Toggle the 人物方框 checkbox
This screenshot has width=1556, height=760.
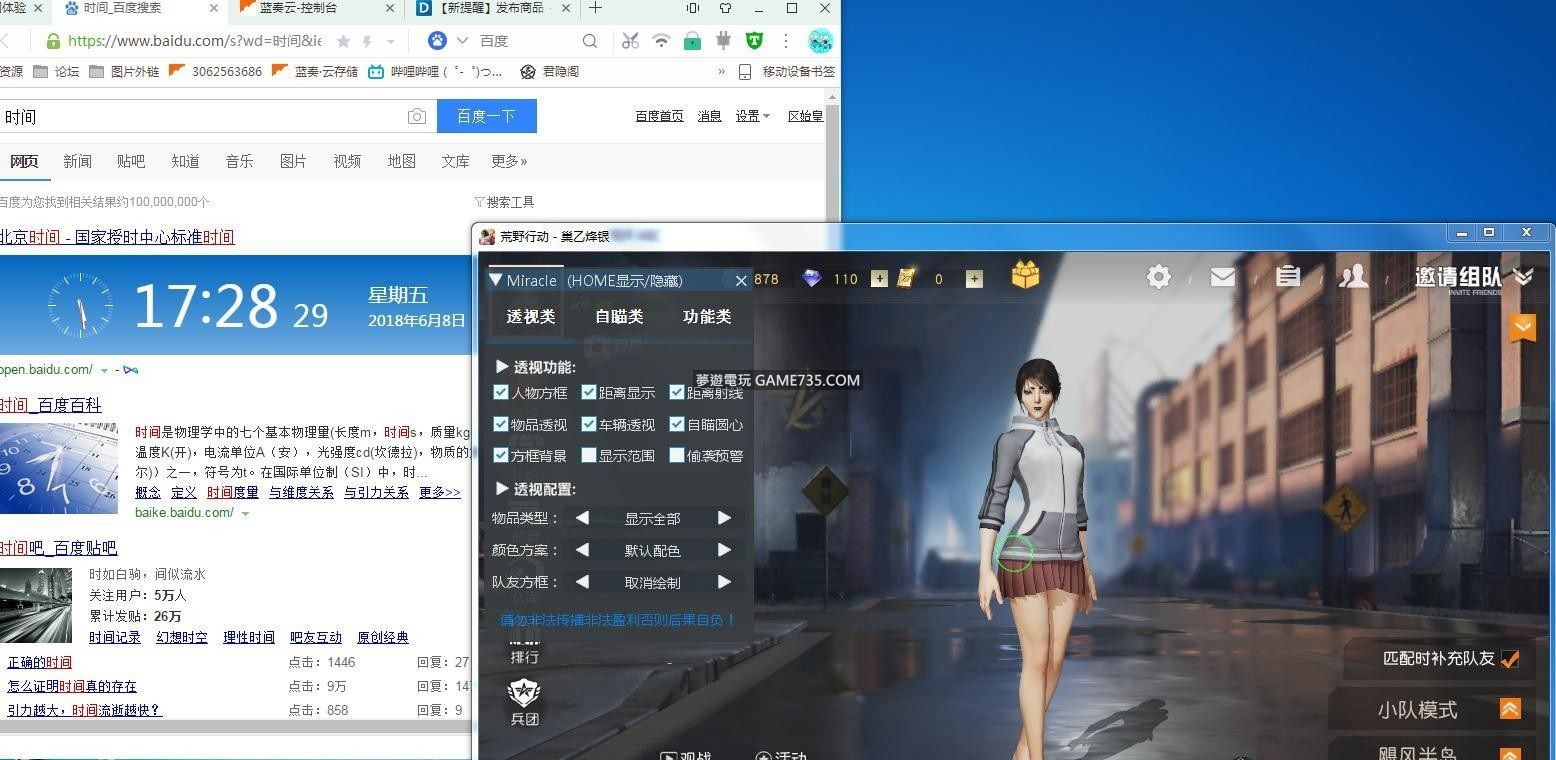click(501, 393)
